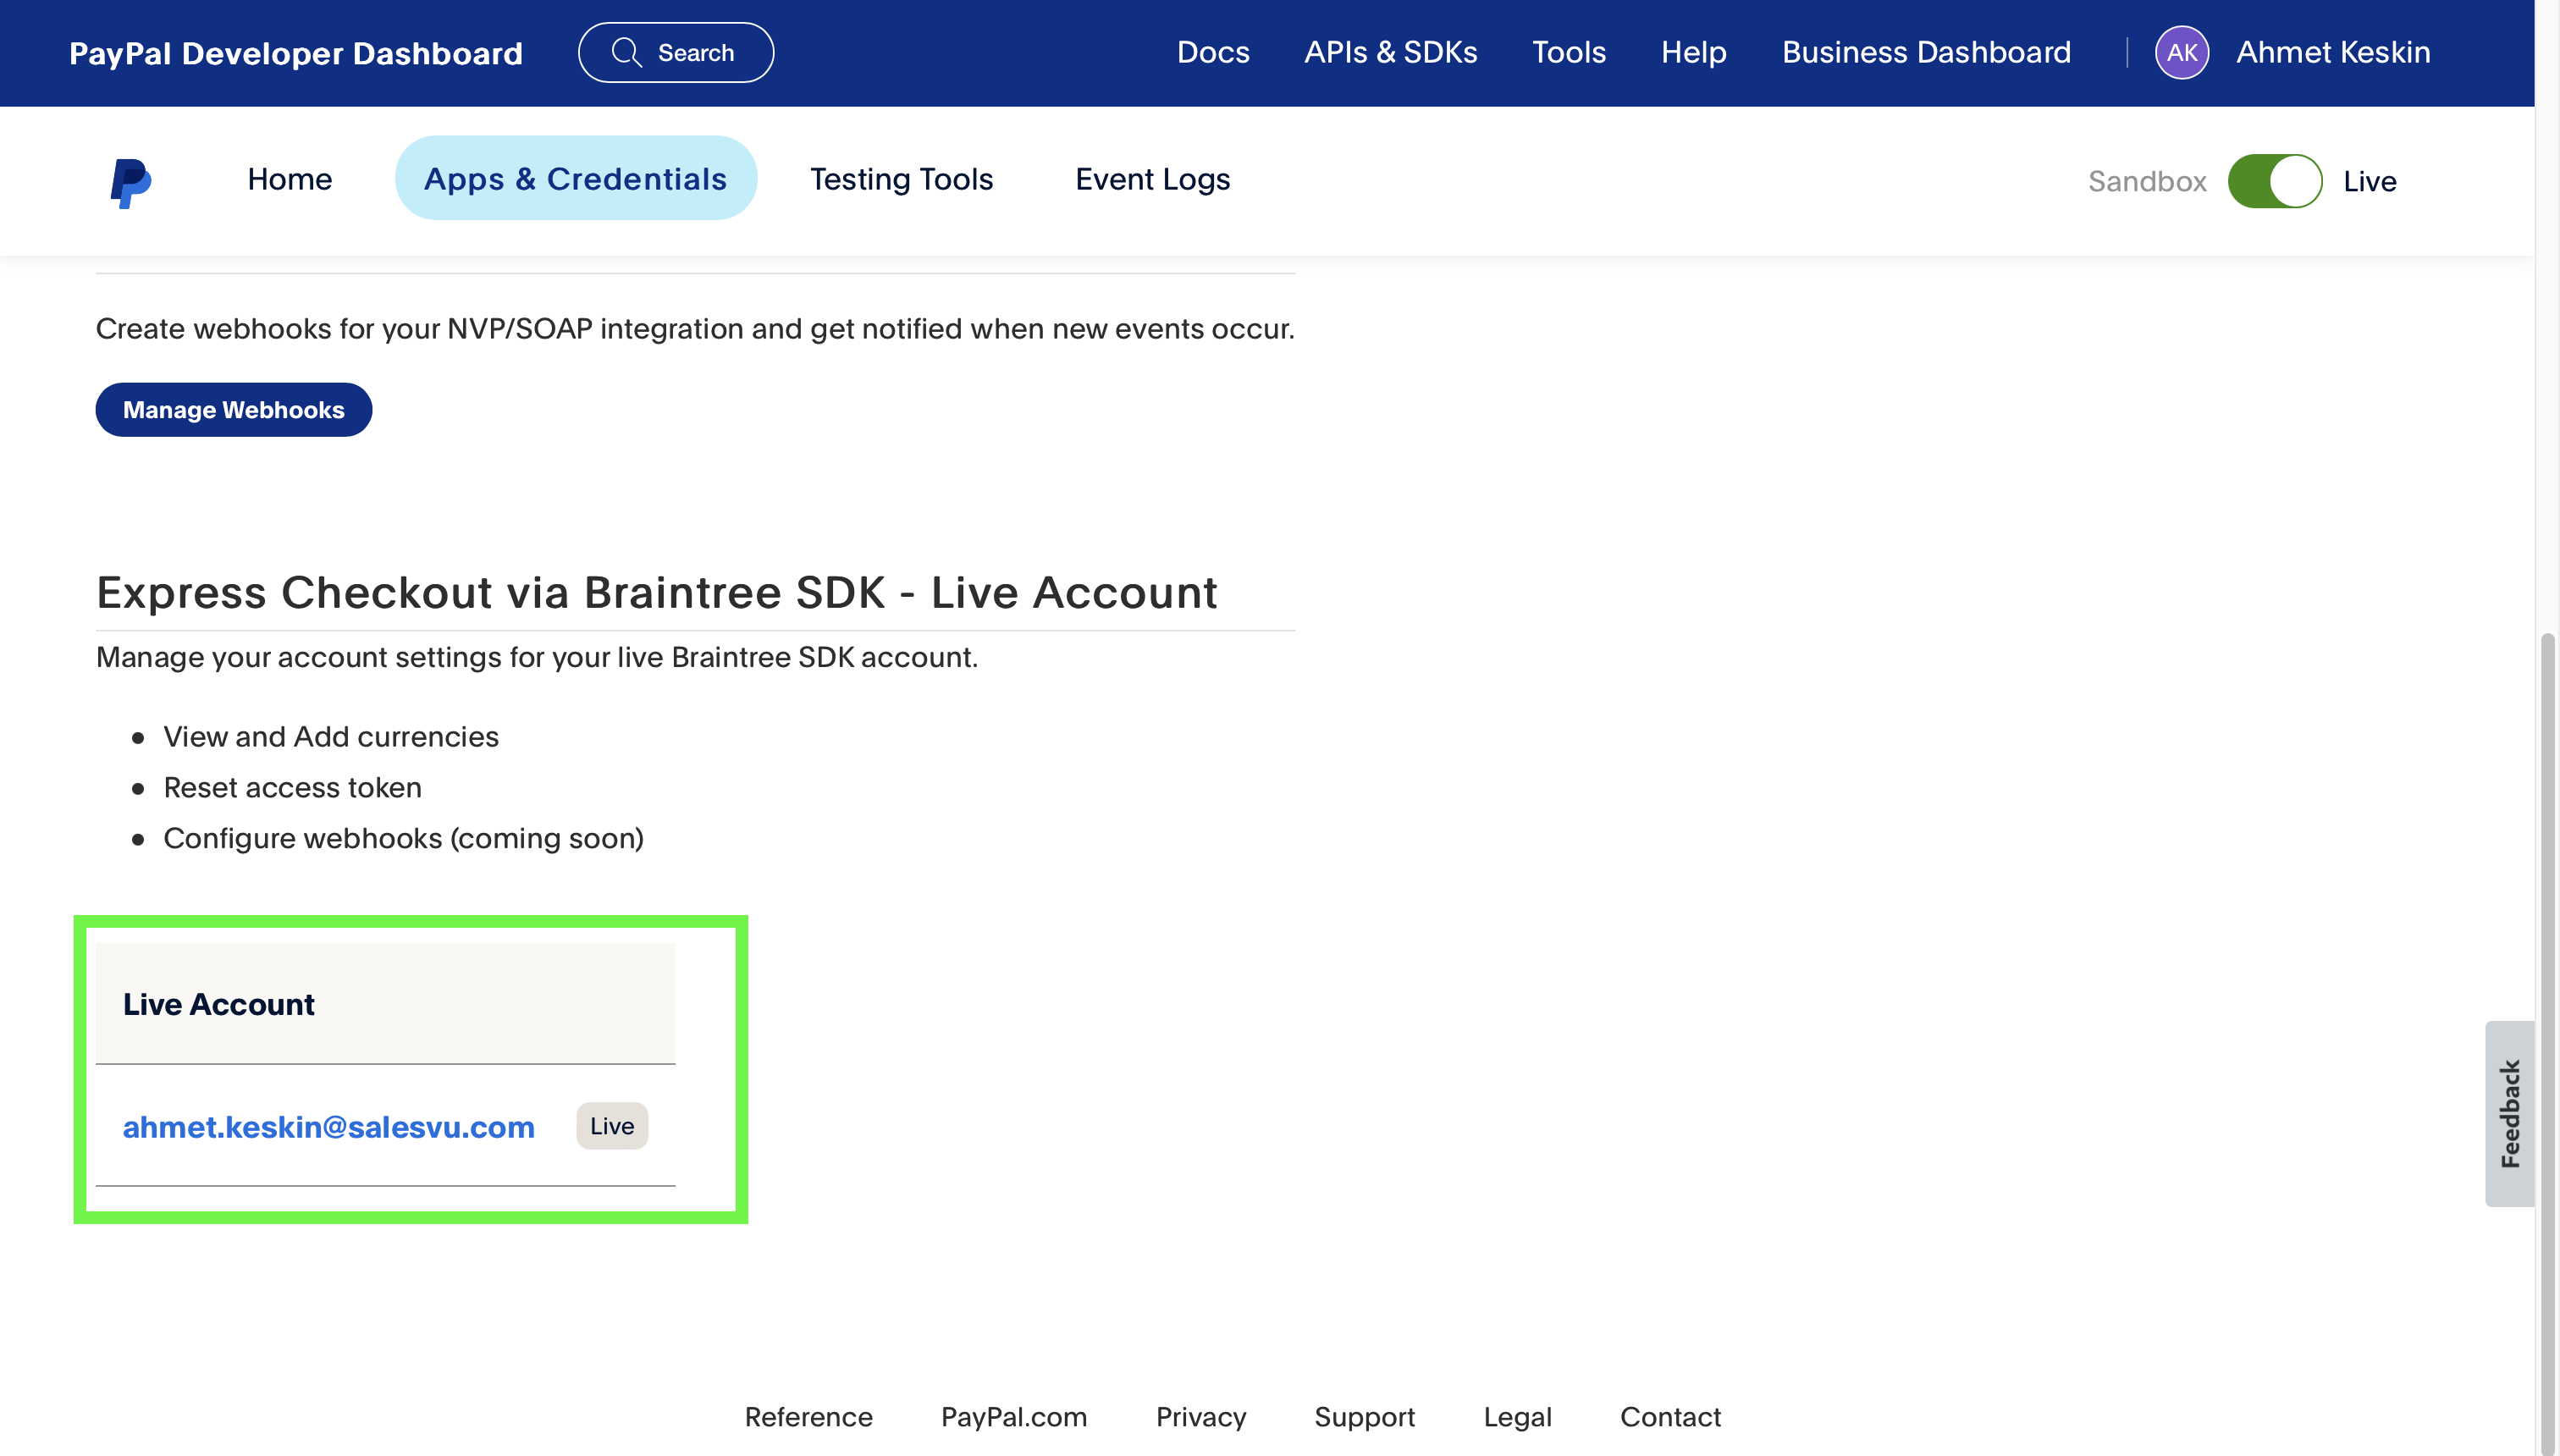Screen dimensions: 2560x1456
Task: Select the Apps & Credentials tab
Action: coord(575,179)
